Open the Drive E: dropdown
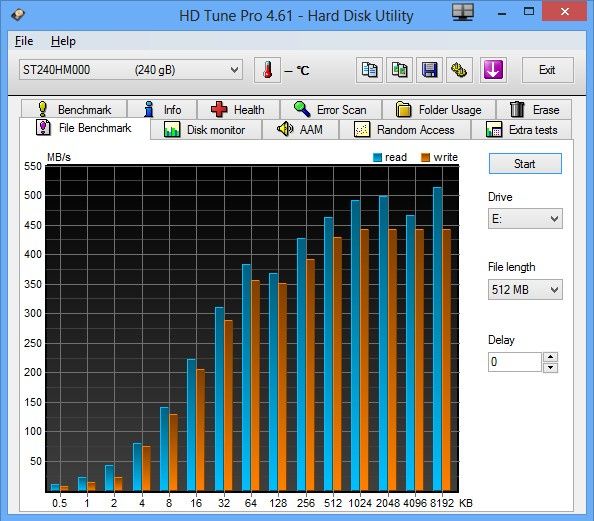 click(525, 219)
